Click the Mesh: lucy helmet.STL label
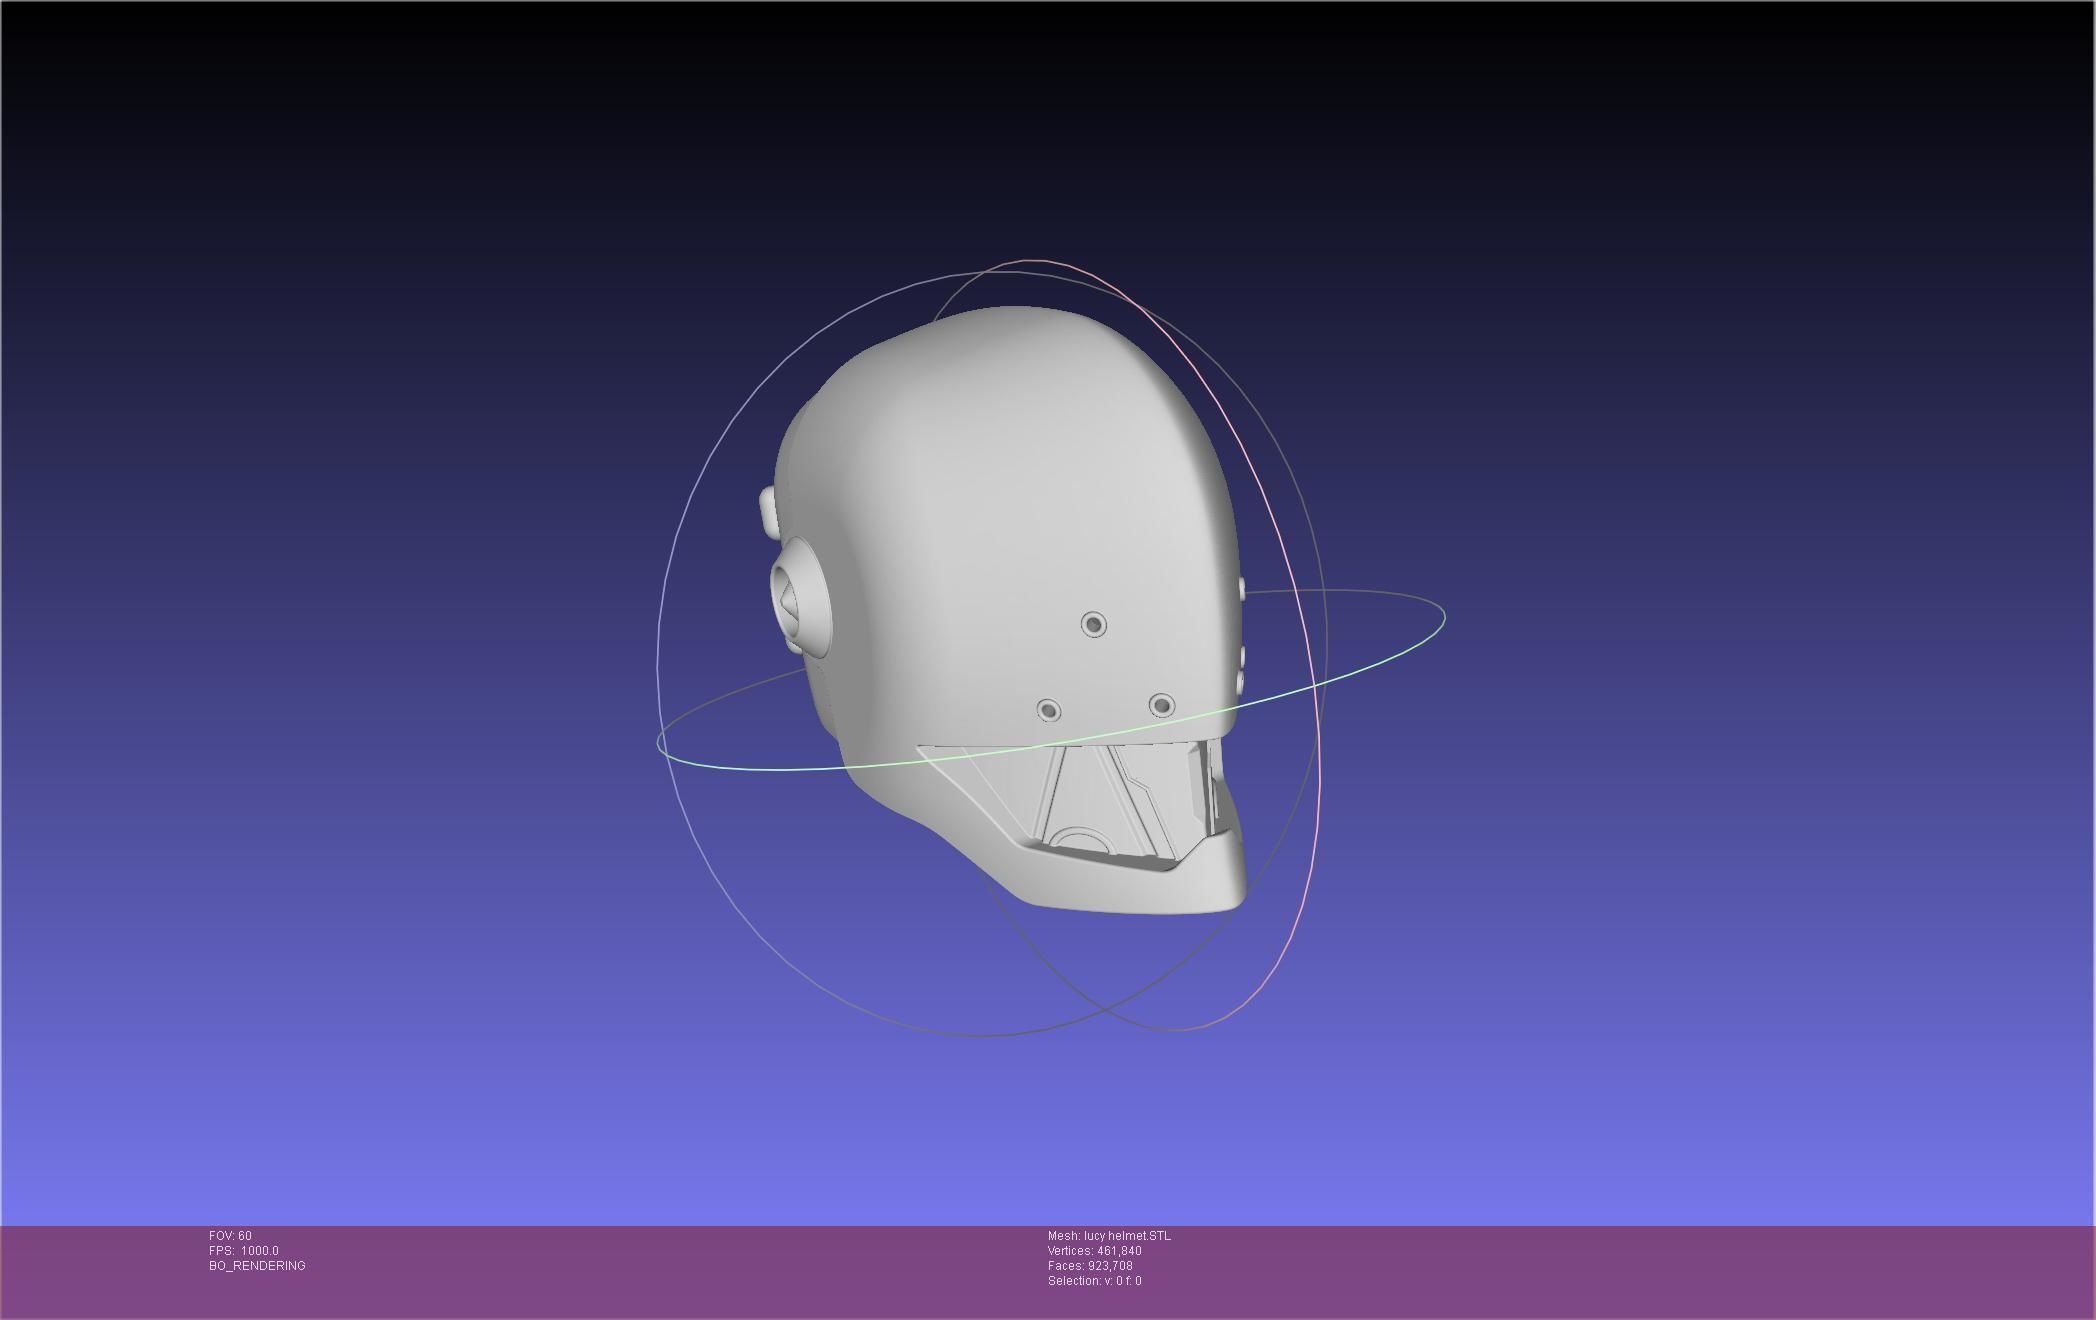The width and height of the screenshot is (2096, 1320). tap(1109, 1236)
